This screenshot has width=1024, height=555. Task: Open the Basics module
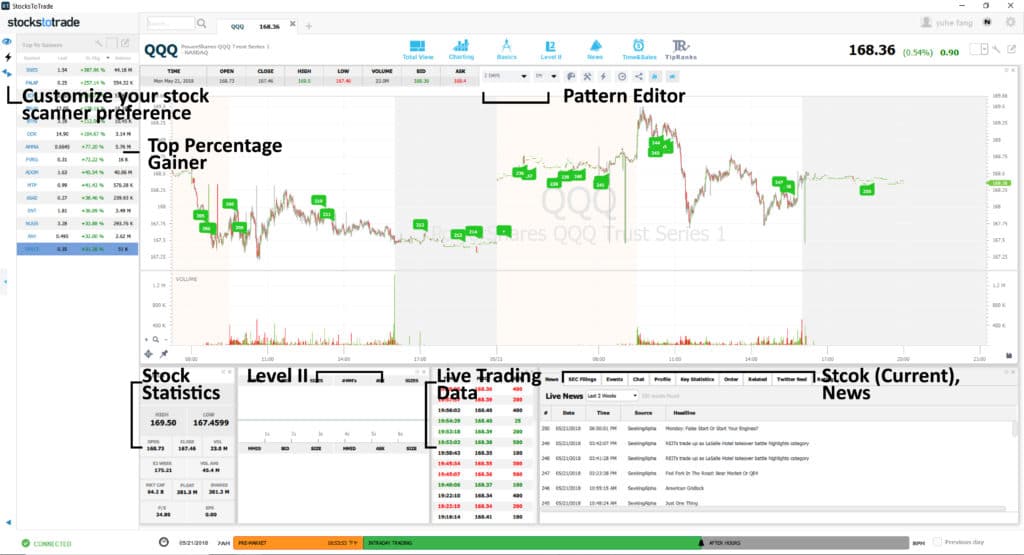pyautogui.click(x=506, y=50)
